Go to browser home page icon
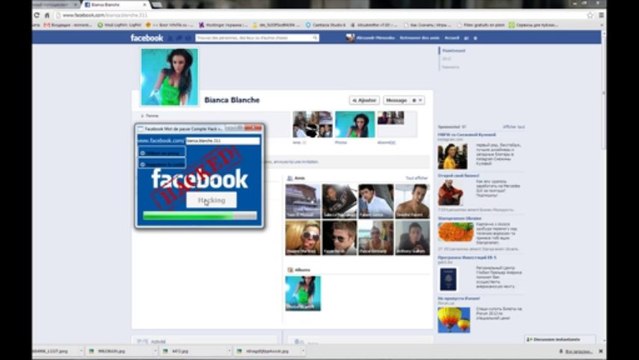The image size is (639, 360). click(x=47, y=15)
